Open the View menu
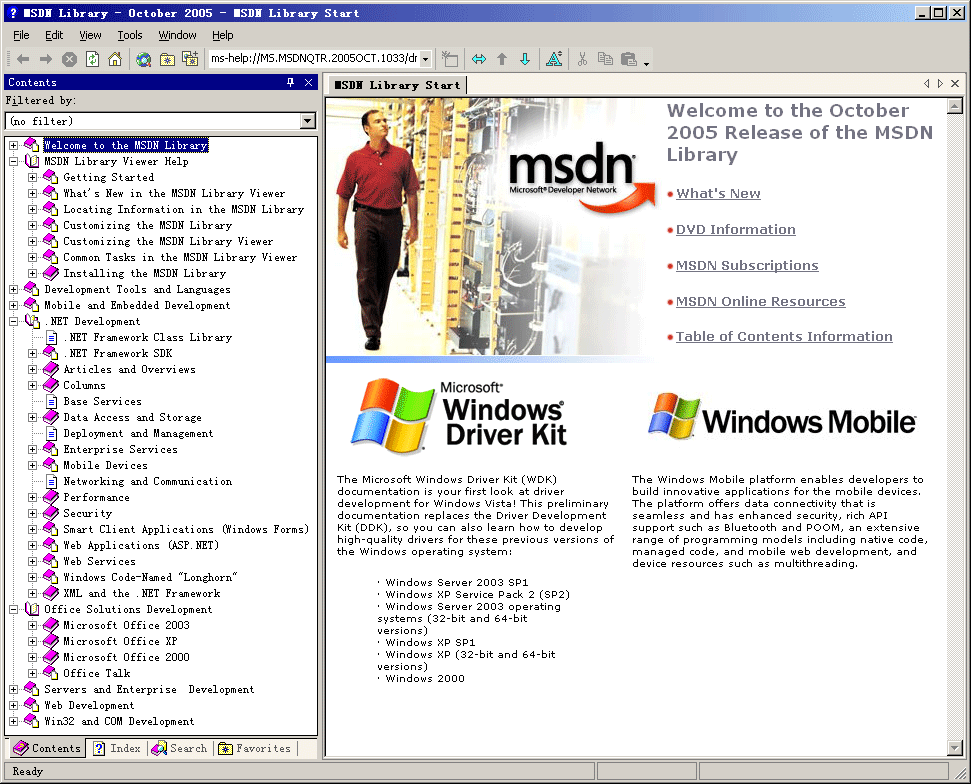Screen dimensions: 971x784 (x=90, y=35)
